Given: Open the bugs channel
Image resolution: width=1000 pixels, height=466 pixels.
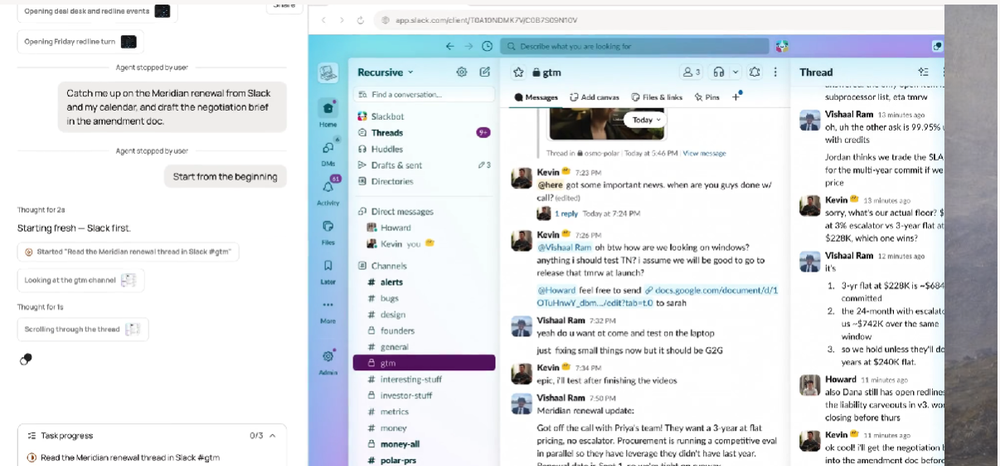Looking at the screenshot, I should click(x=423, y=298).
